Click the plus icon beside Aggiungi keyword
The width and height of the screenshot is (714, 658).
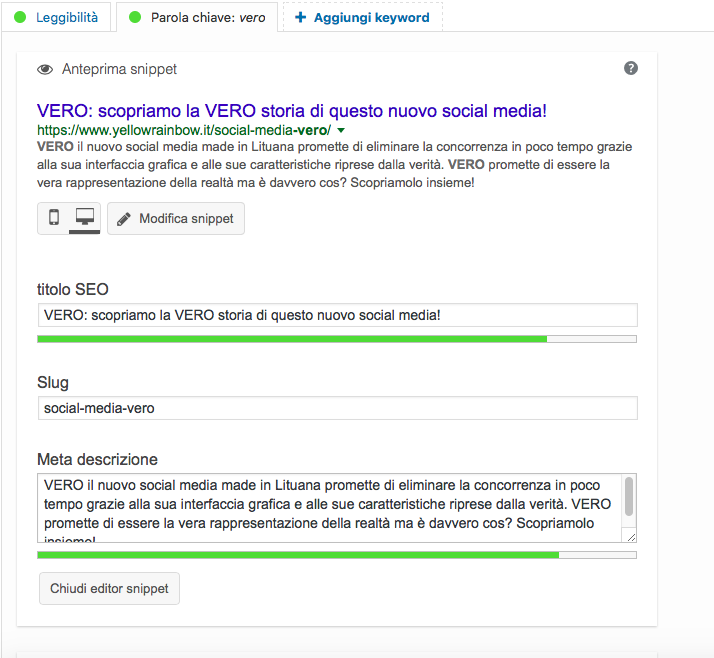coord(301,17)
